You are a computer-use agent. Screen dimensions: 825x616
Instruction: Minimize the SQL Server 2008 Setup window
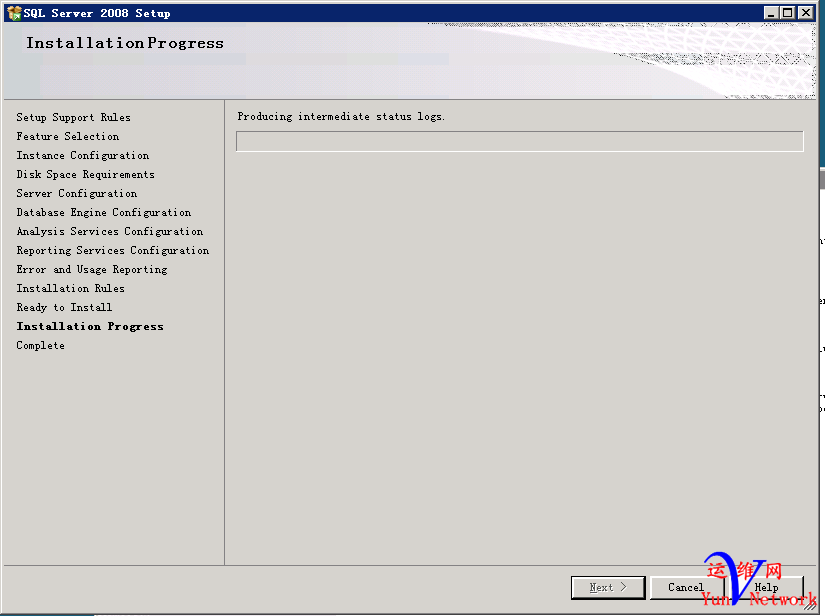771,13
